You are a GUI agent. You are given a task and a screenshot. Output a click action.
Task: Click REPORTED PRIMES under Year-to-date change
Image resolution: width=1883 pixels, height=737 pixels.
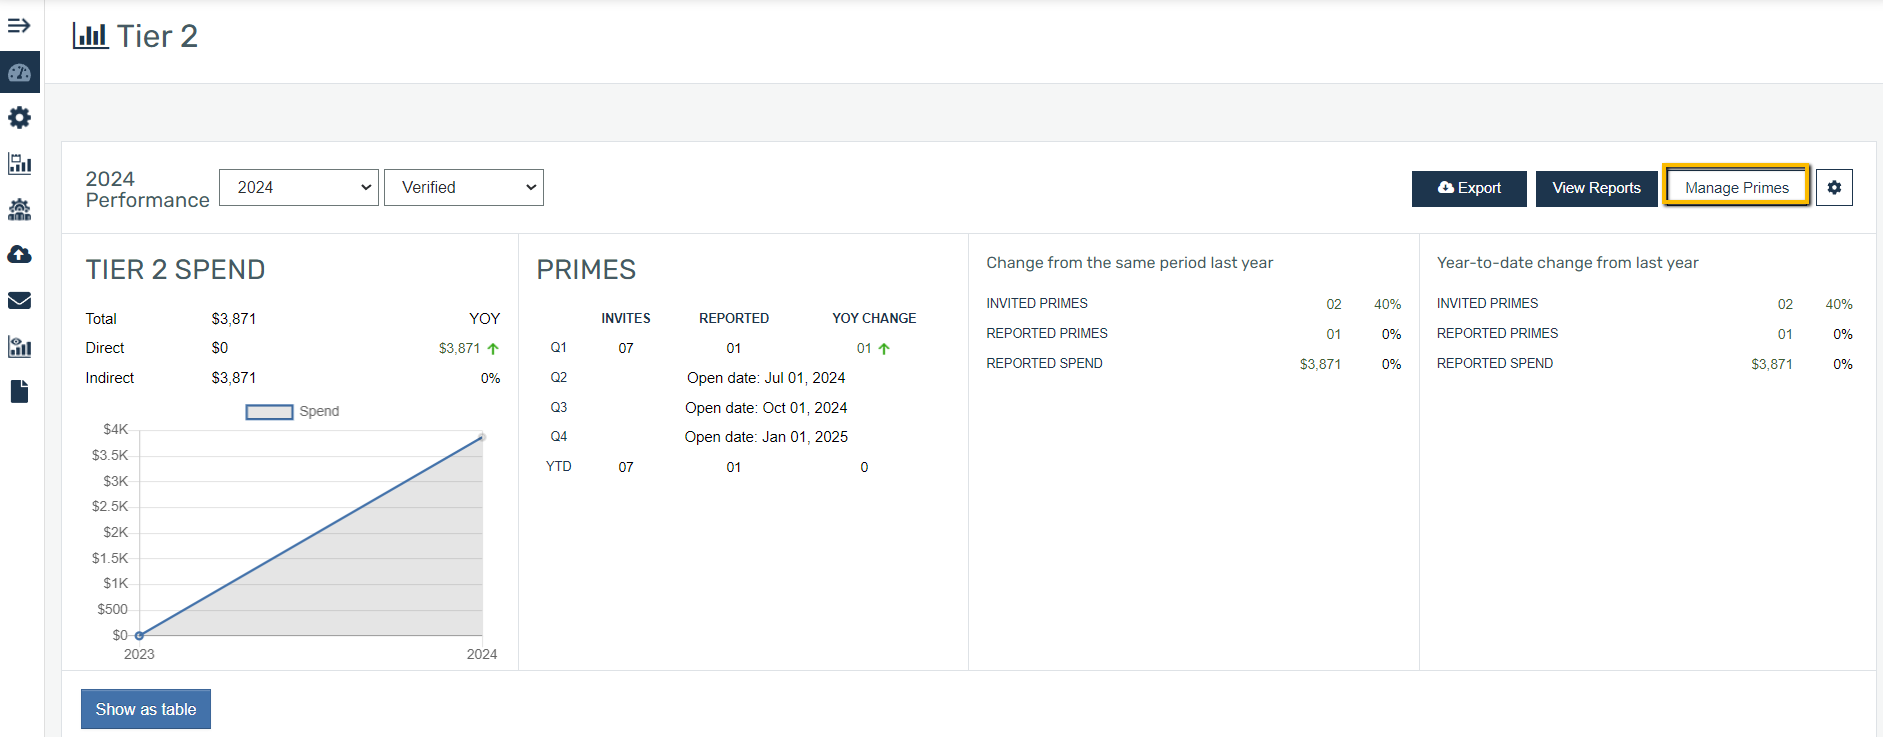(1498, 333)
